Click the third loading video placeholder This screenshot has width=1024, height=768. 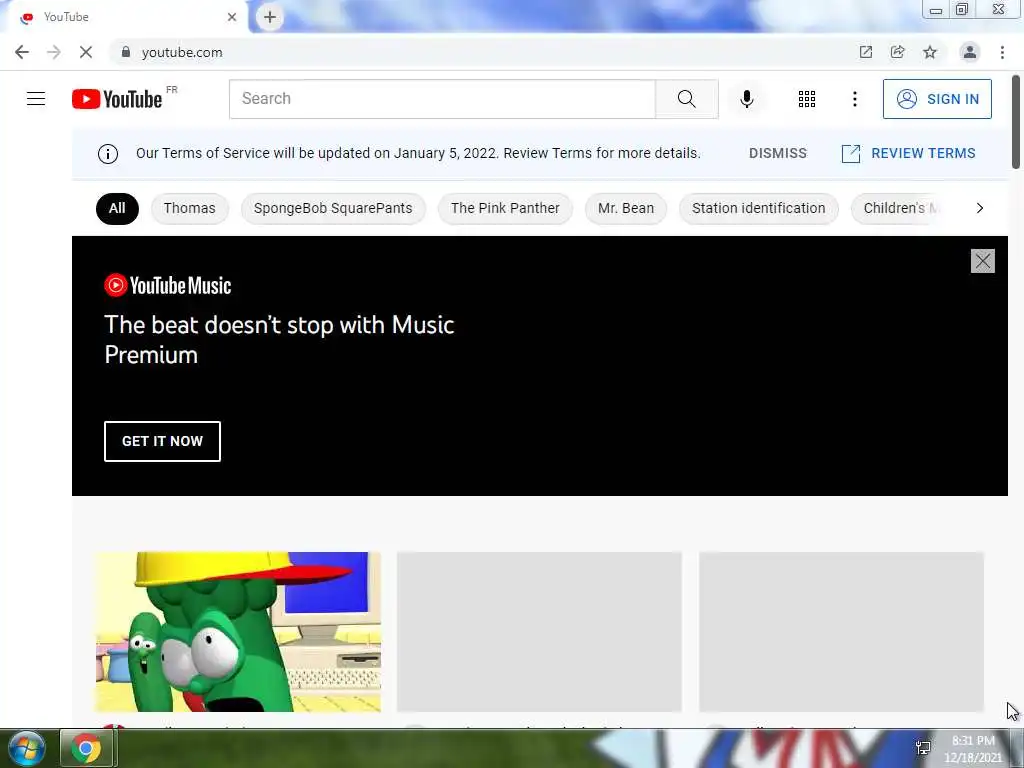click(x=841, y=632)
